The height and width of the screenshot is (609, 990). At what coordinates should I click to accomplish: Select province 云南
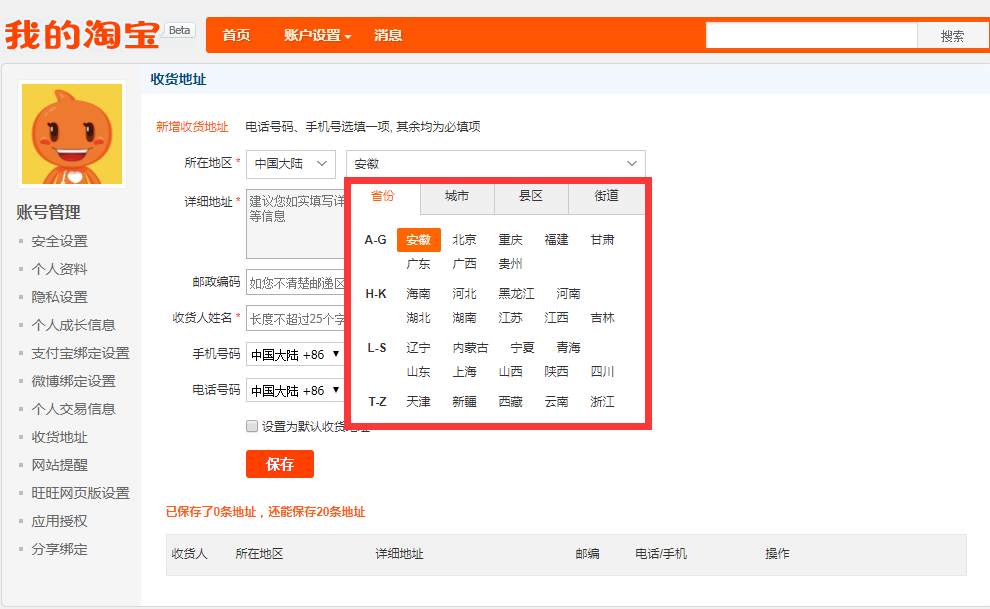[x=556, y=401]
